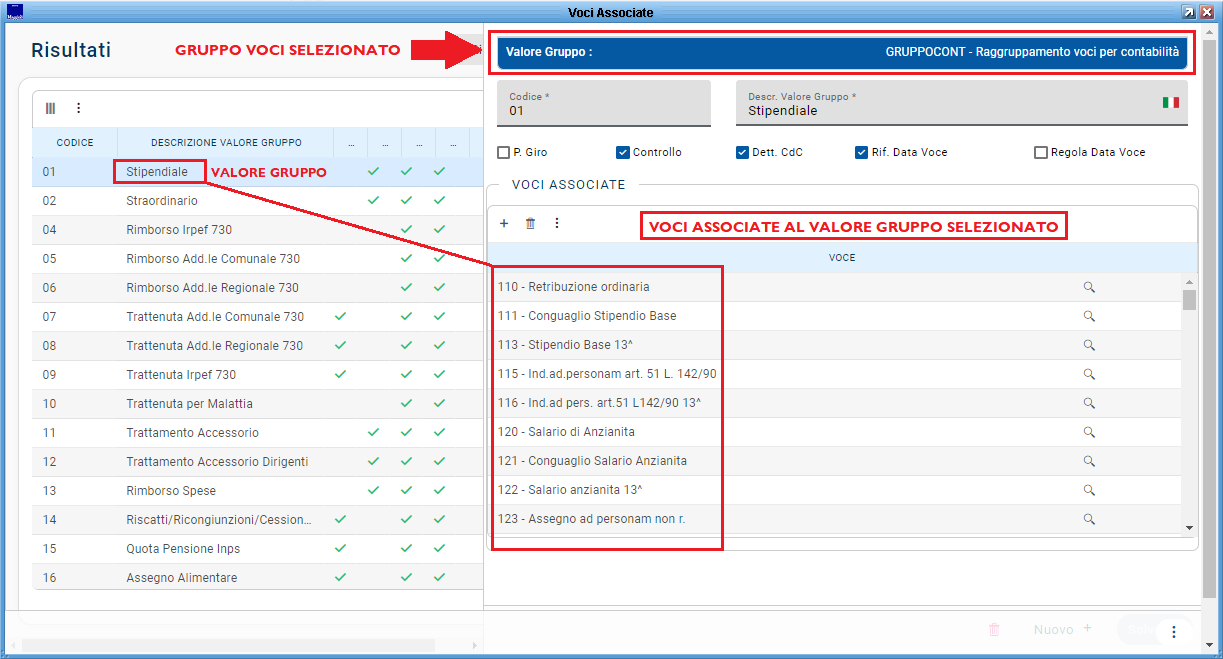
Task: Click voce 111 - Conguaglio Stipendio Base
Action: coord(587,316)
